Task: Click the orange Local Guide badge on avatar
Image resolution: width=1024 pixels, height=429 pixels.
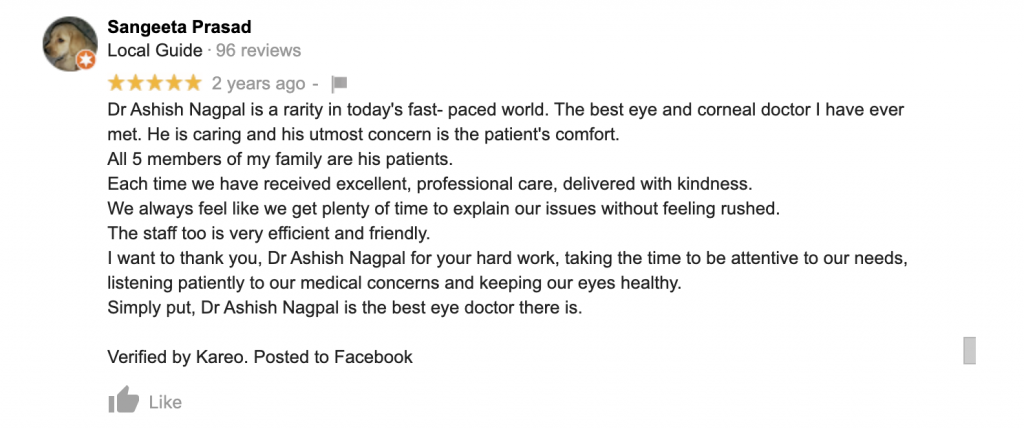Action: click(x=86, y=61)
